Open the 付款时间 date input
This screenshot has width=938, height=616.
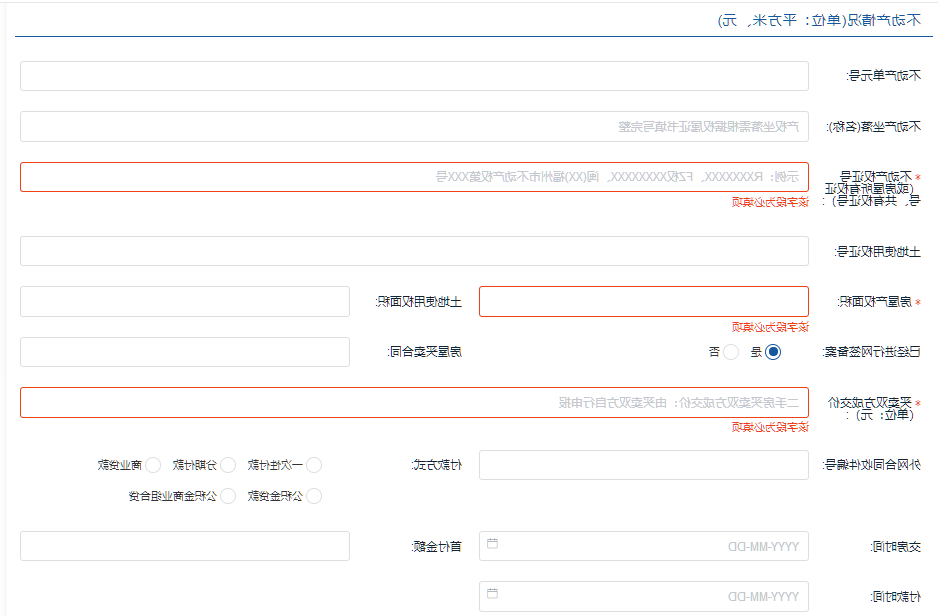[x=644, y=596]
